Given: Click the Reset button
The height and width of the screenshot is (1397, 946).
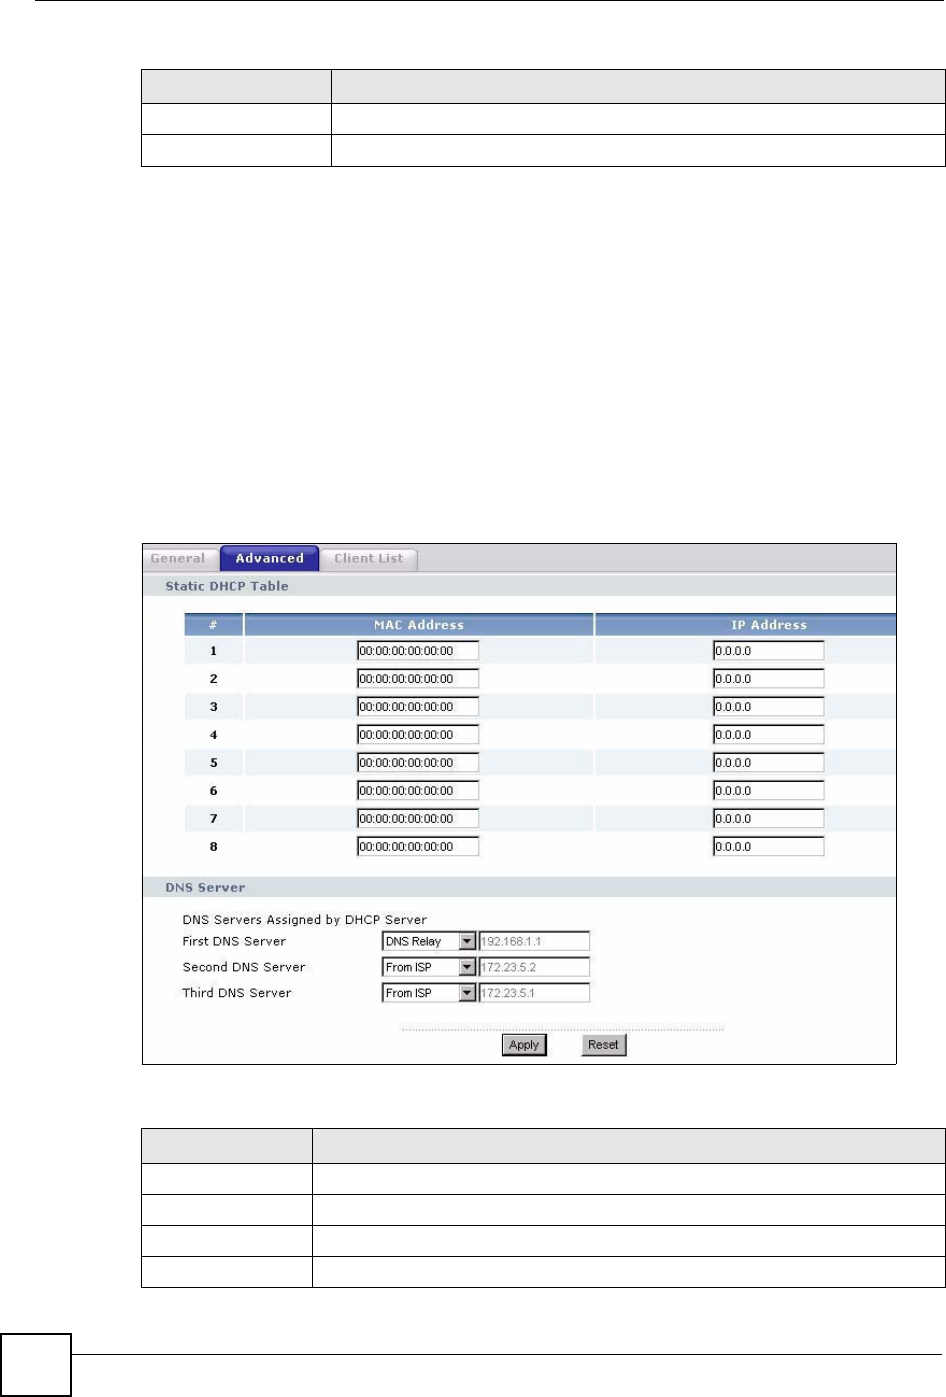Looking at the screenshot, I should (603, 1045).
